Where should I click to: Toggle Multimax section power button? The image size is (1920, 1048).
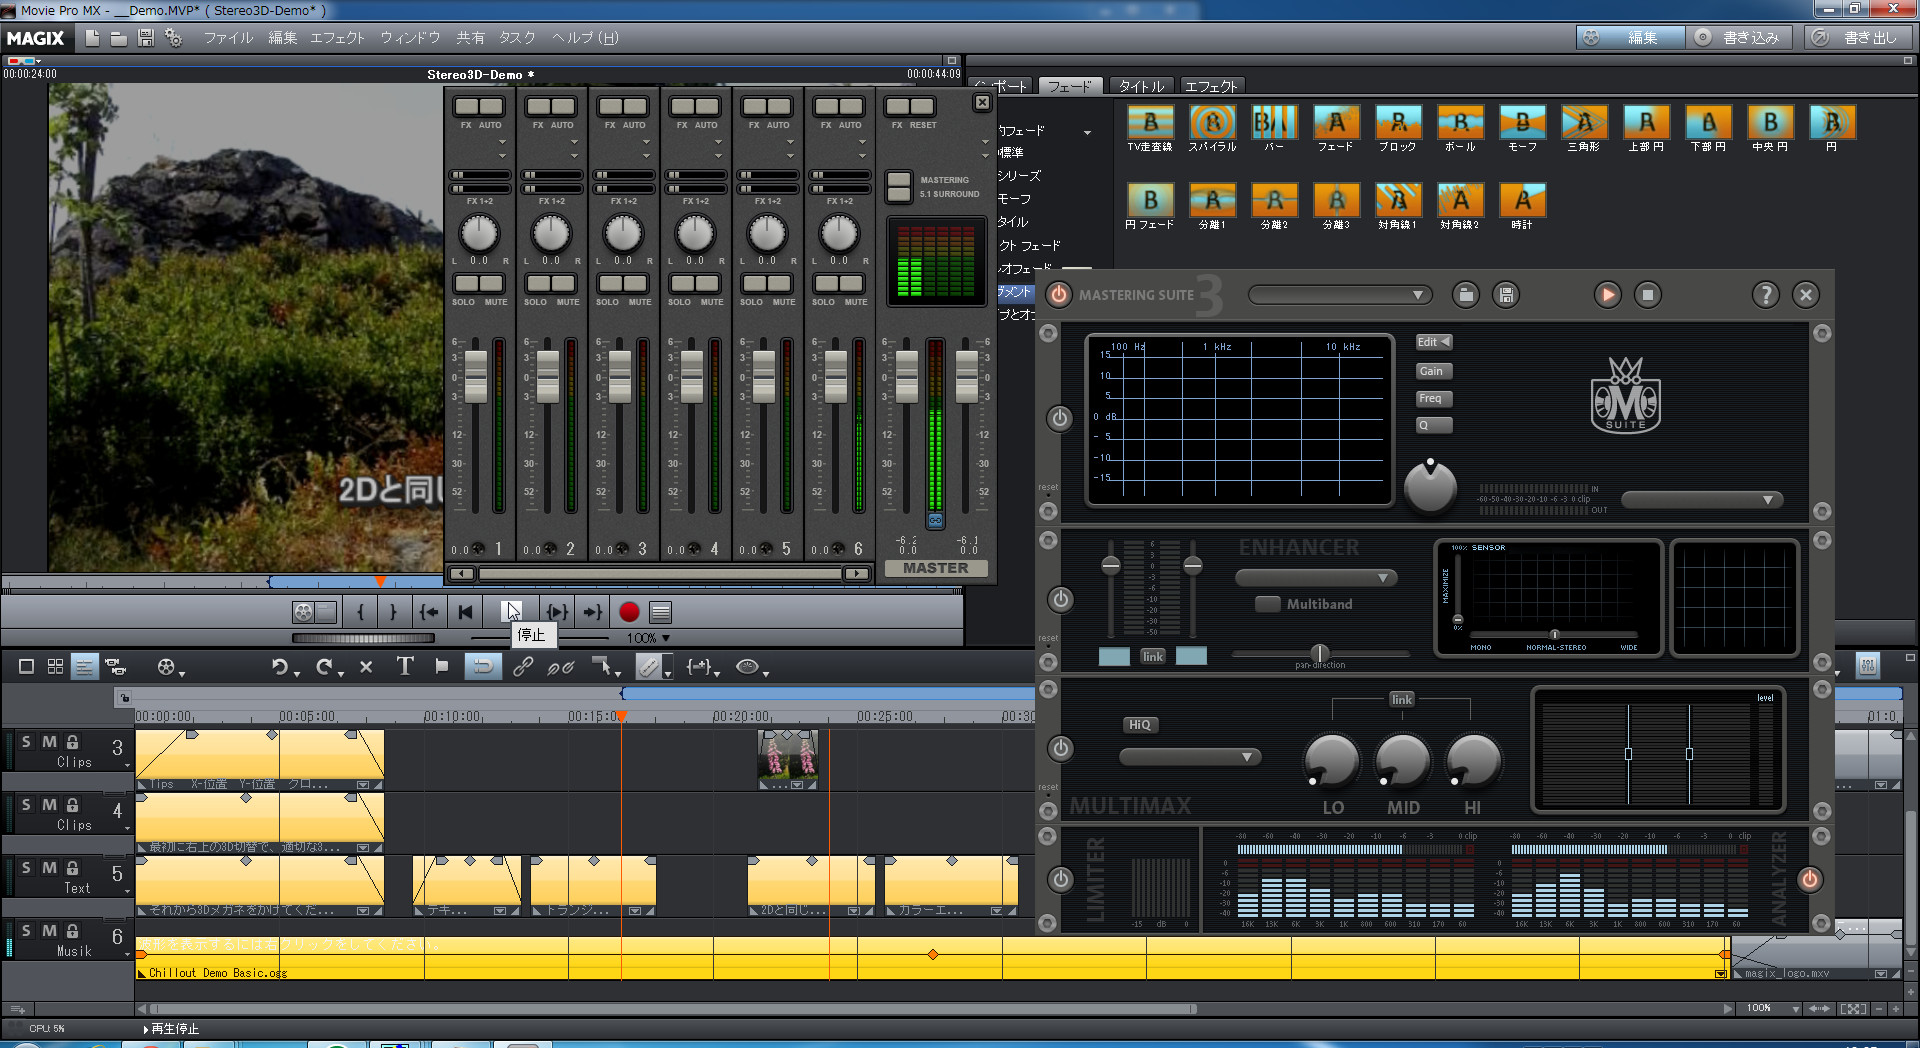click(1060, 748)
